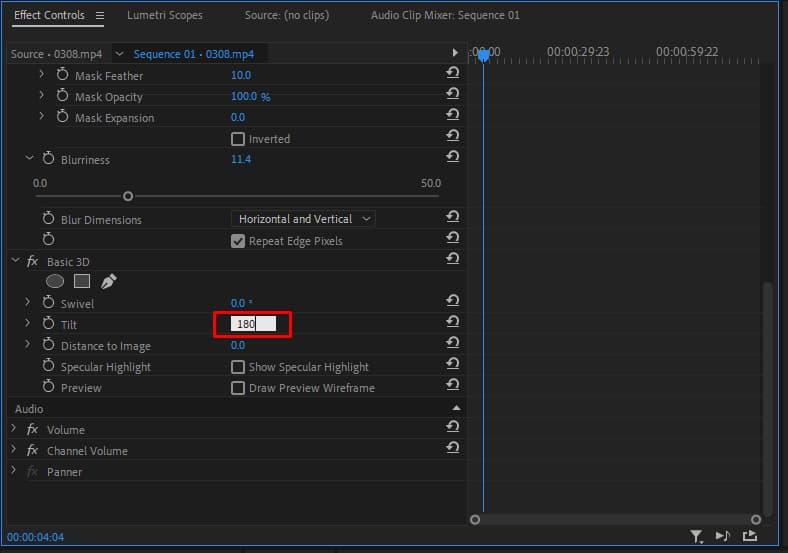788x553 pixels.
Task: Toggle animation stopwatch for Swivel
Action: [48, 302]
